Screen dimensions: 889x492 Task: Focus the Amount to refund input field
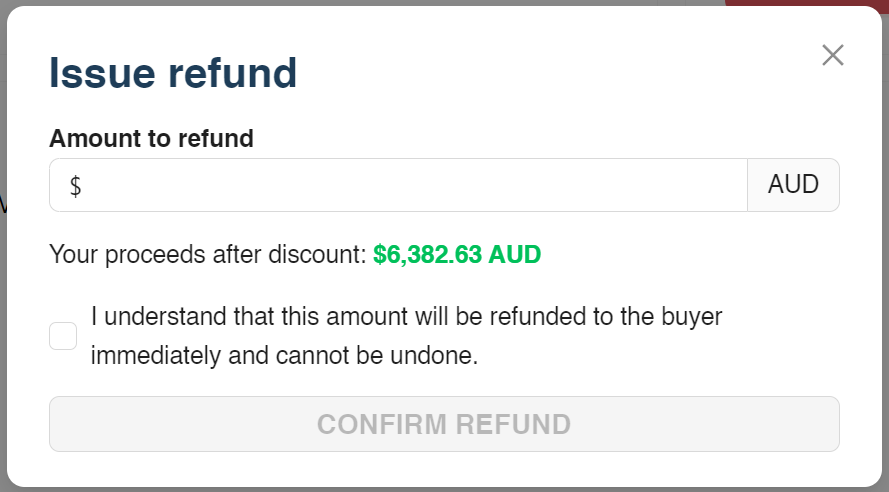point(399,185)
